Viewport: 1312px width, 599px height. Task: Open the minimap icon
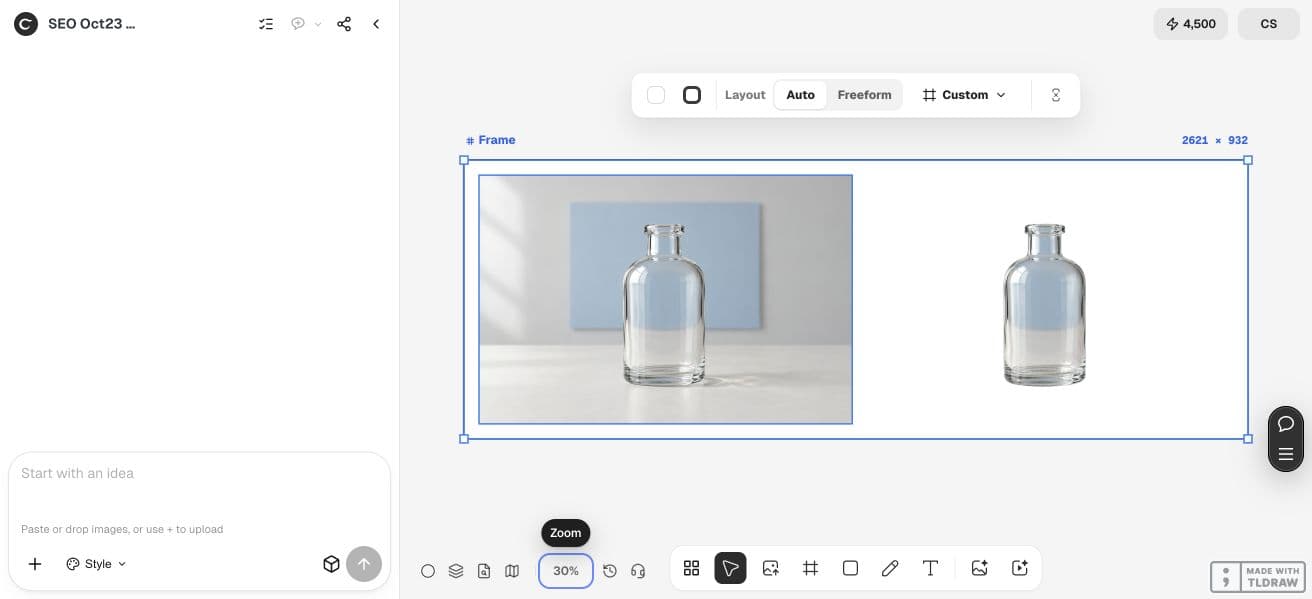tap(512, 571)
